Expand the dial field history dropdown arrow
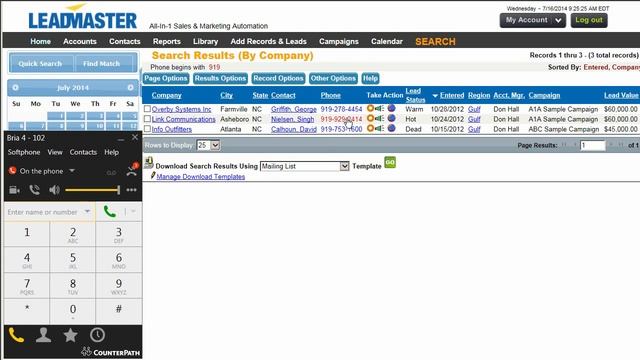Viewport: 640px width, 360px height. pos(87,211)
